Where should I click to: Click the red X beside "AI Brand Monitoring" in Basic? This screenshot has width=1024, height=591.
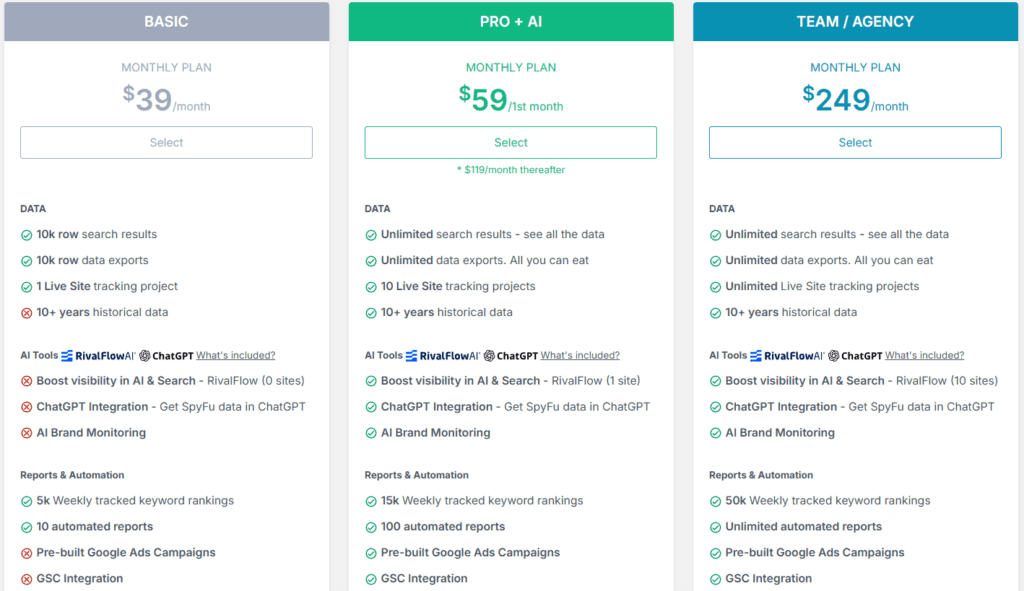click(x=27, y=433)
